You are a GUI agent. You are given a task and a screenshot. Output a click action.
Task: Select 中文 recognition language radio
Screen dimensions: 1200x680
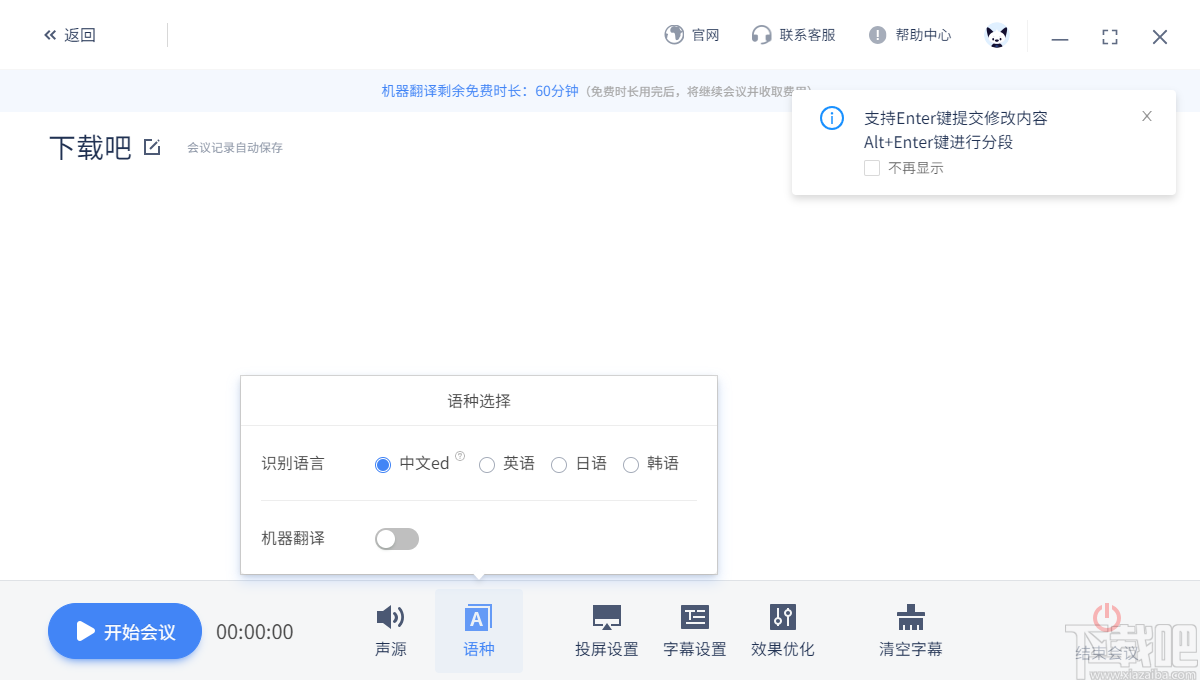tap(383, 464)
